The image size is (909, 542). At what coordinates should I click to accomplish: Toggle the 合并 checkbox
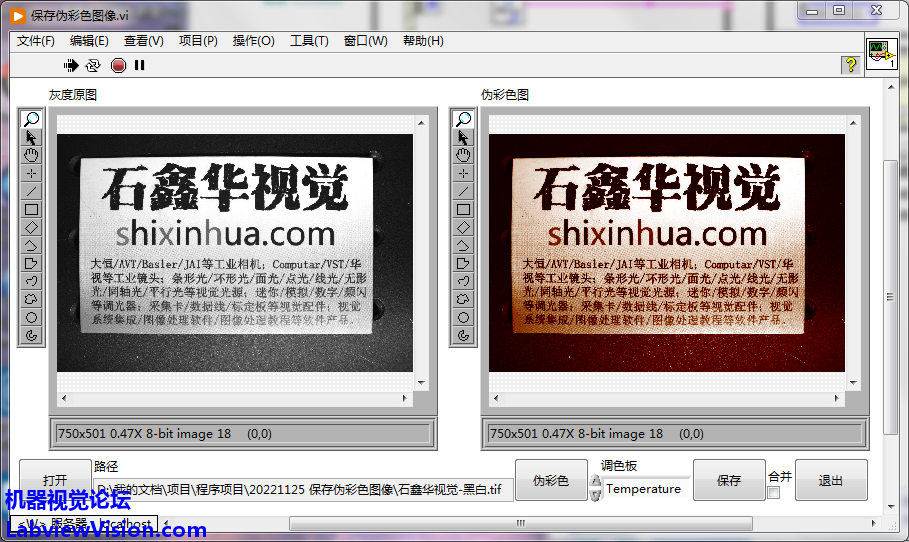(773, 492)
